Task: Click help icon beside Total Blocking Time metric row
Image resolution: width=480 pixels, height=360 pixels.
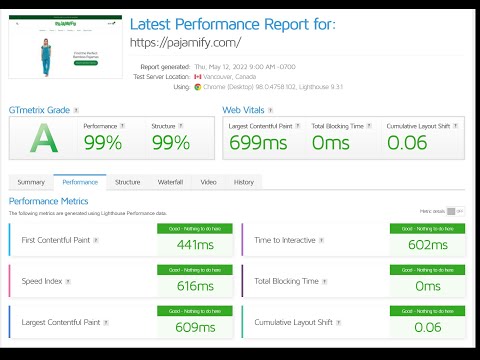Action: [x=325, y=282]
